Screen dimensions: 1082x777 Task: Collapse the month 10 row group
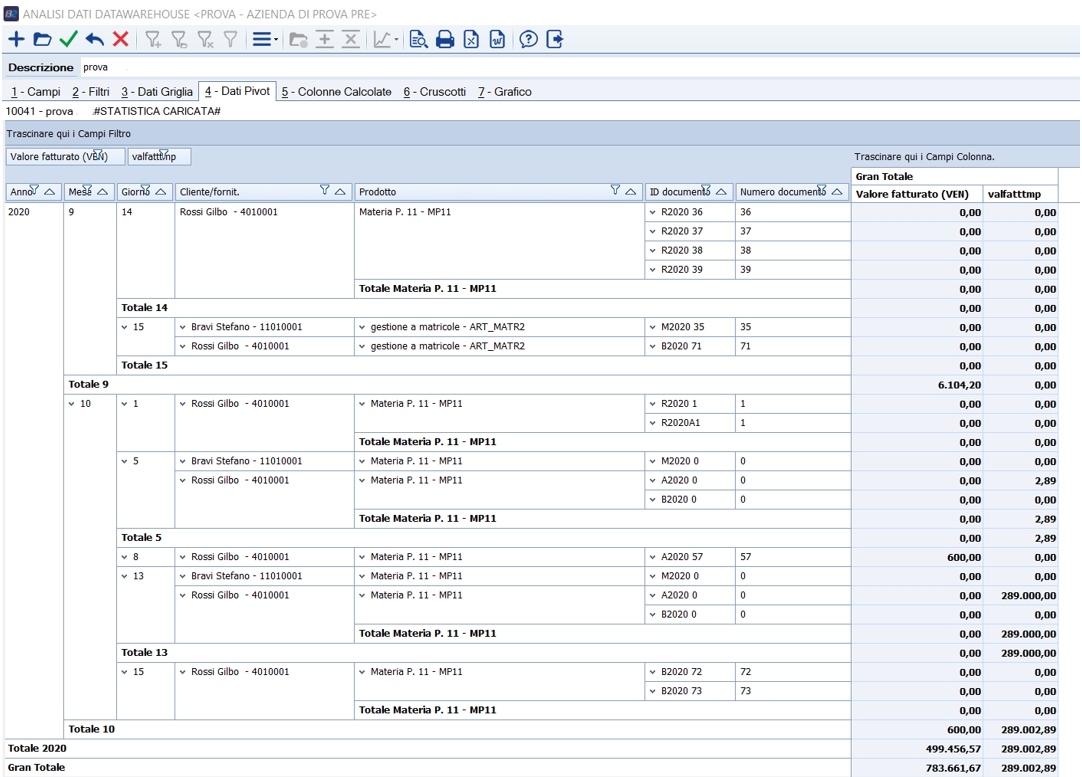(x=72, y=404)
